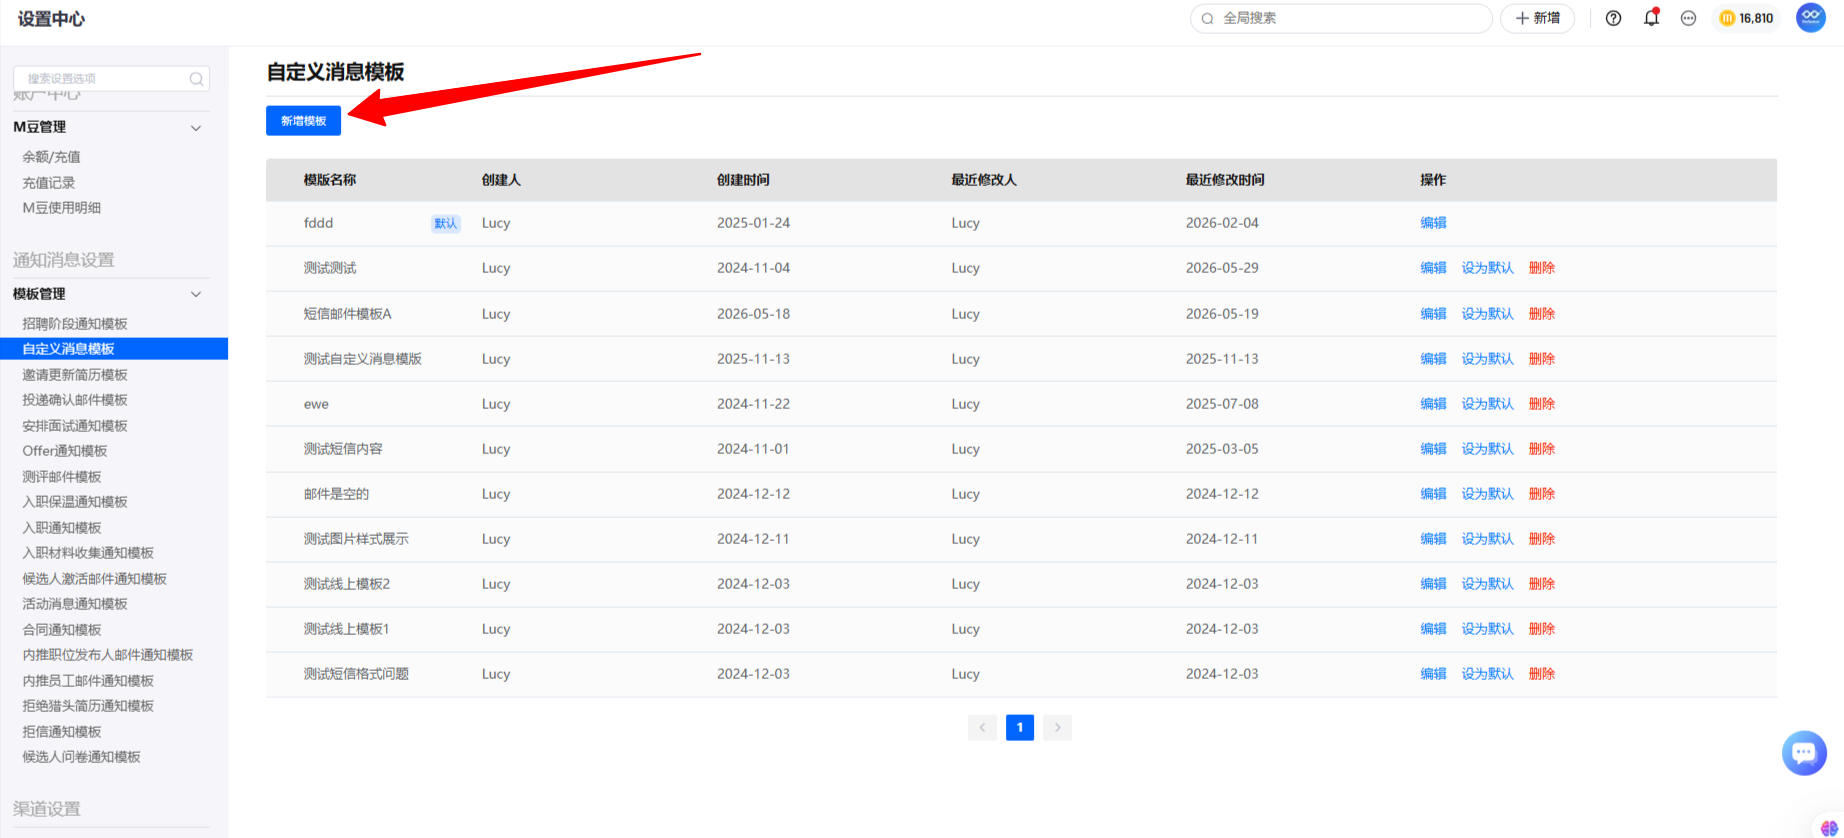Viewport: 1844px width, 838px height.
Task: Open 合同通知模板 in sidebar
Action: click(62, 630)
